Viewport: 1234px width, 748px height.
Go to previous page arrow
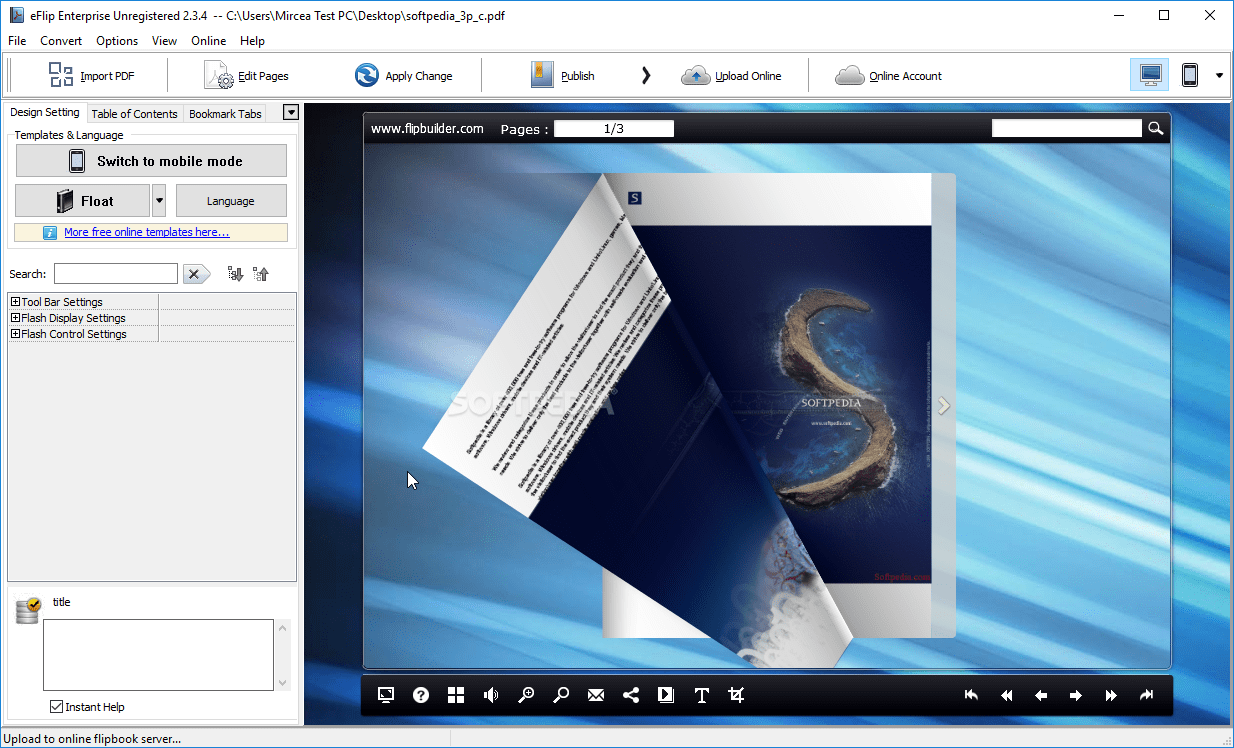pos(1041,695)
